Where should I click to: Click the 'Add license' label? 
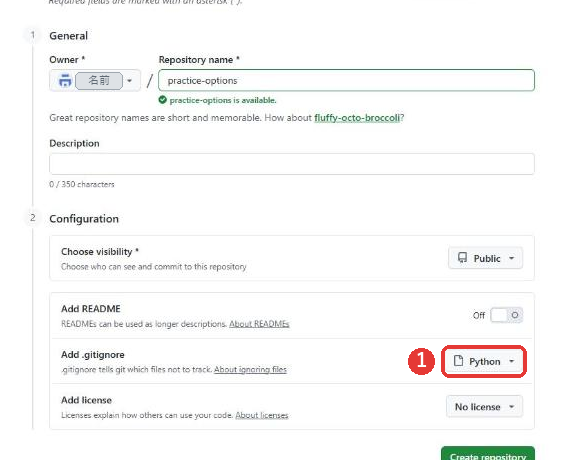tap(86, 400)
